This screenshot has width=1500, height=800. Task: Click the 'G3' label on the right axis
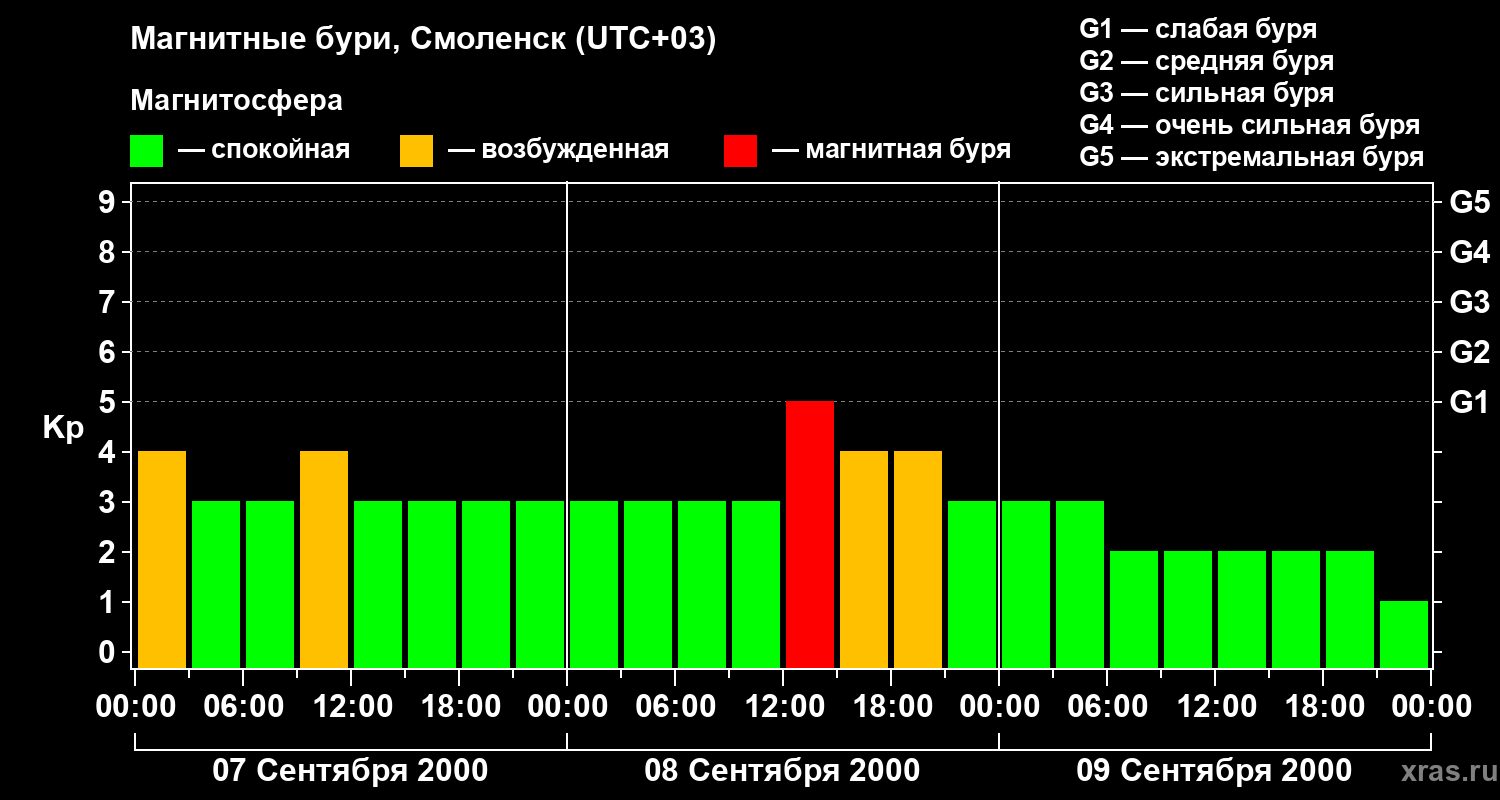[x=1469, y=303]
